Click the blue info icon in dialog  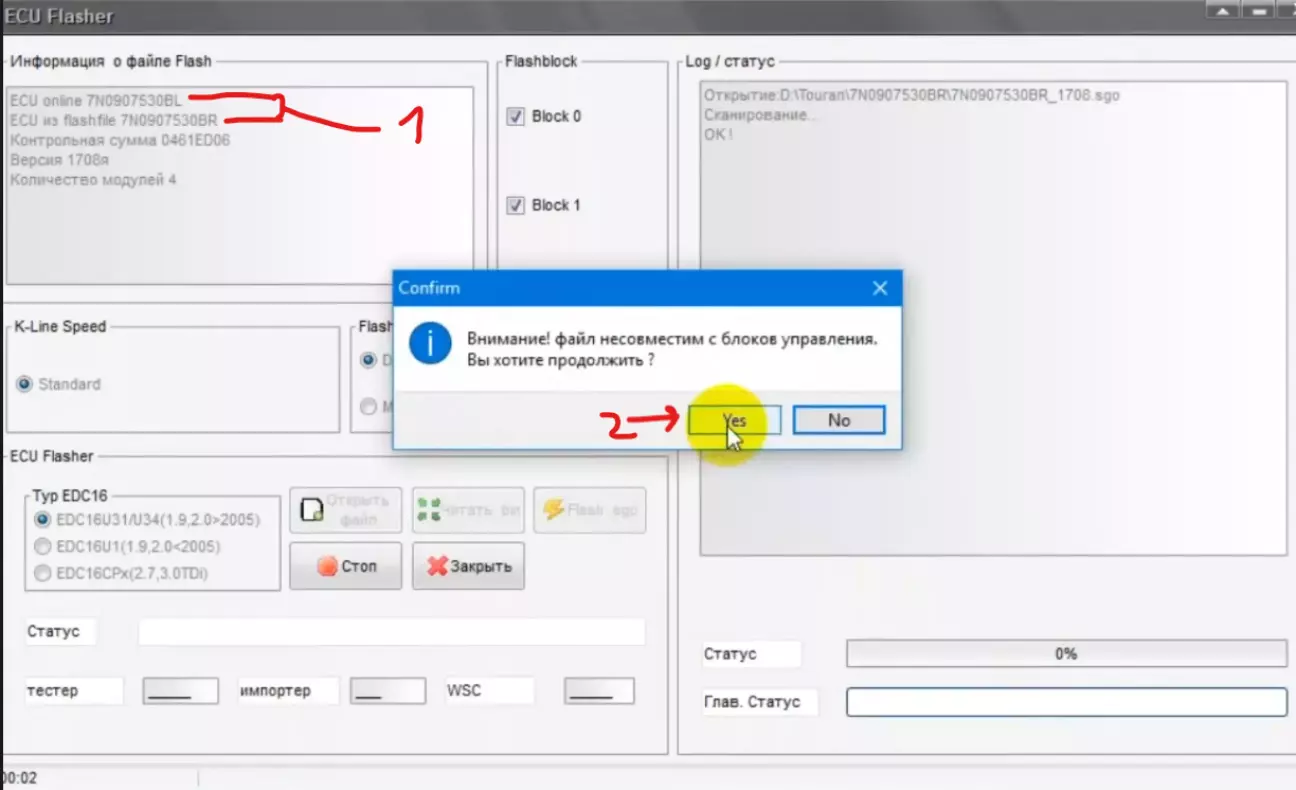(x=430, y=345)
